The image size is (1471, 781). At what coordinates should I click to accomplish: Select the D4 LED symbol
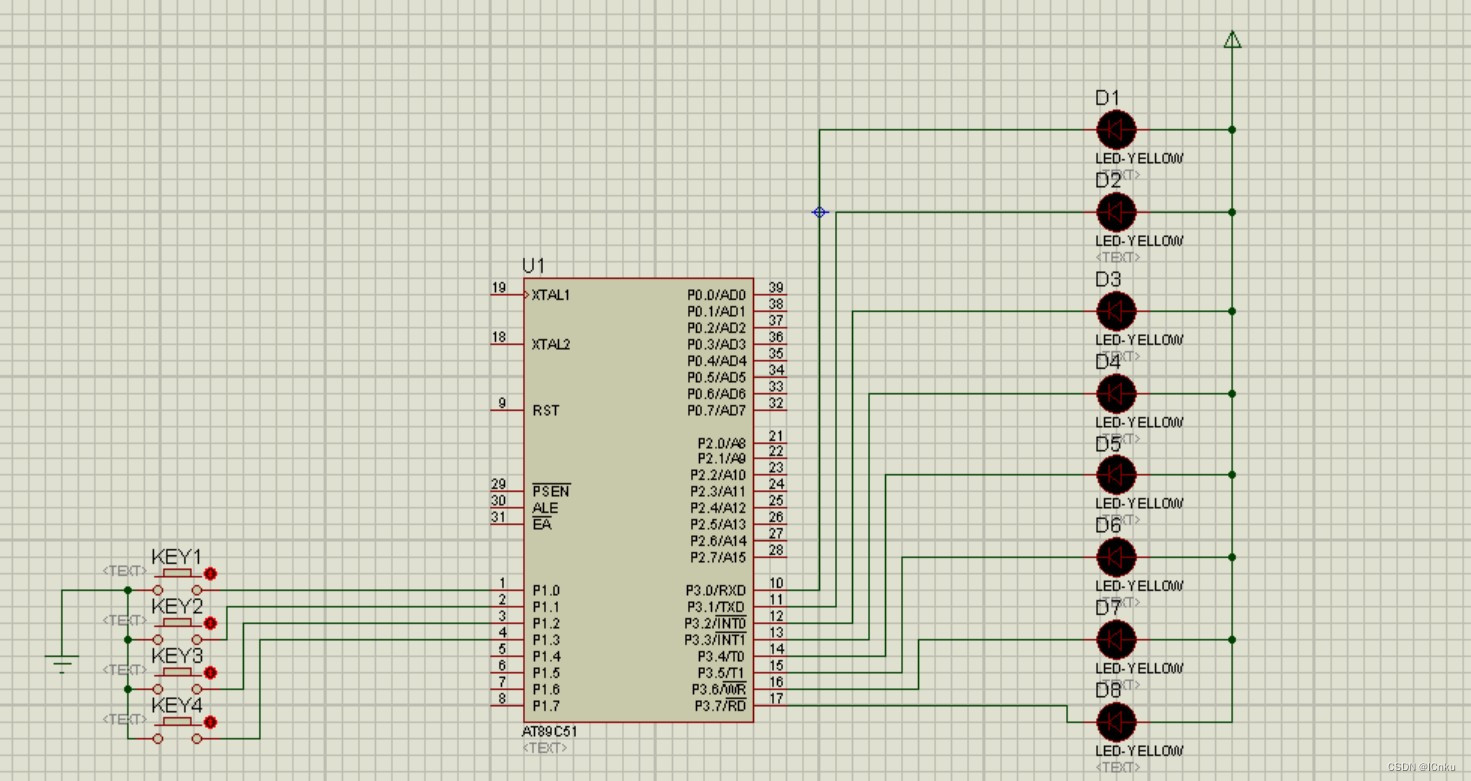click(x=1116, y=394)
